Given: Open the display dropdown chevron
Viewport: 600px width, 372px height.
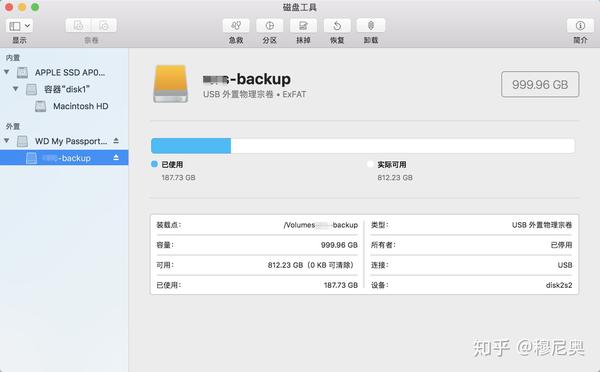Looking at the screenshot, I should [28, 26].
